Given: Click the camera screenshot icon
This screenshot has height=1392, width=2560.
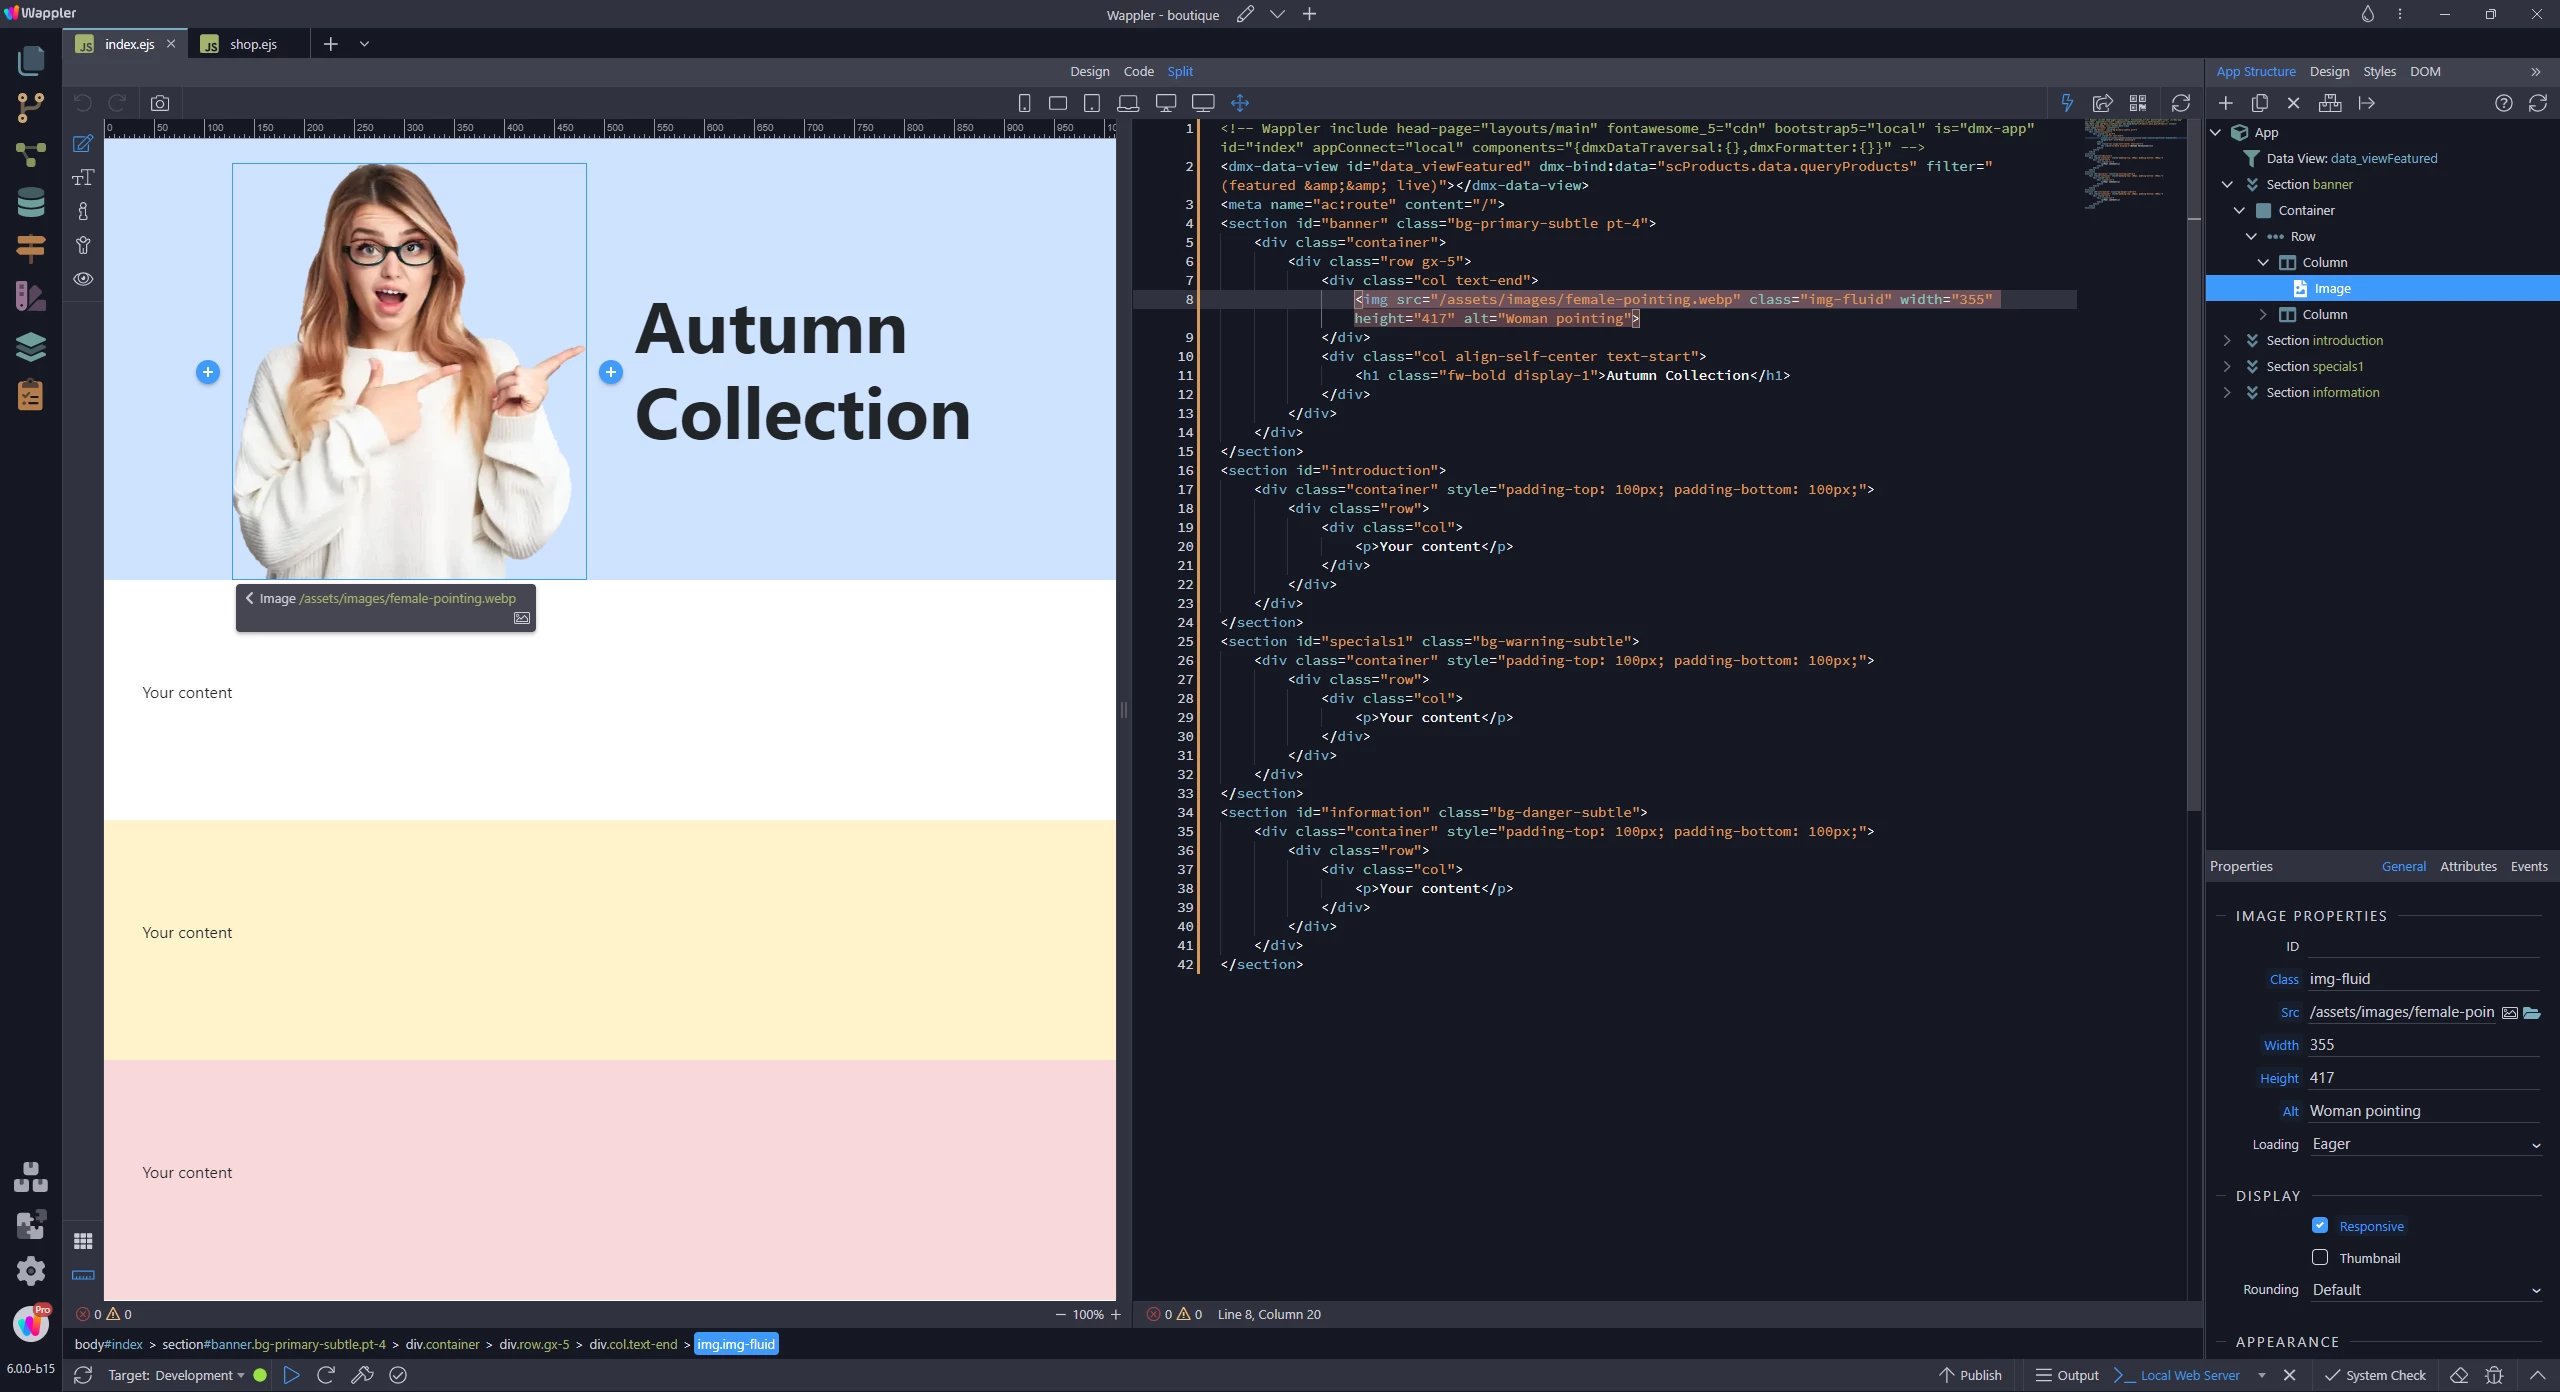Looking at the screenshot, I should (160, 103).
